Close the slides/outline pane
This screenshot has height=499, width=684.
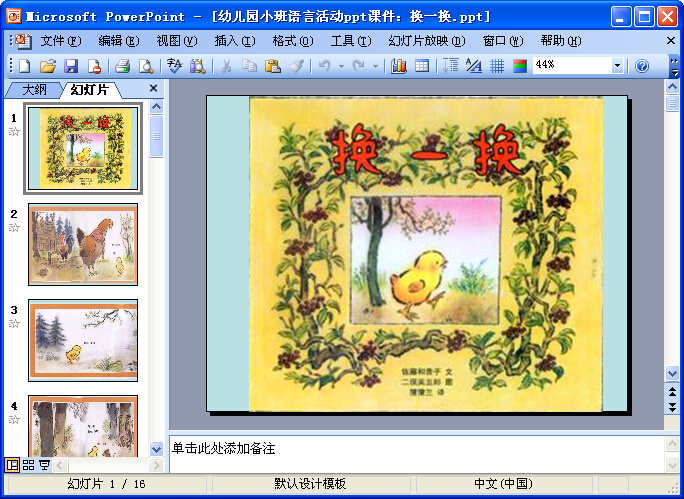[153, 89]
